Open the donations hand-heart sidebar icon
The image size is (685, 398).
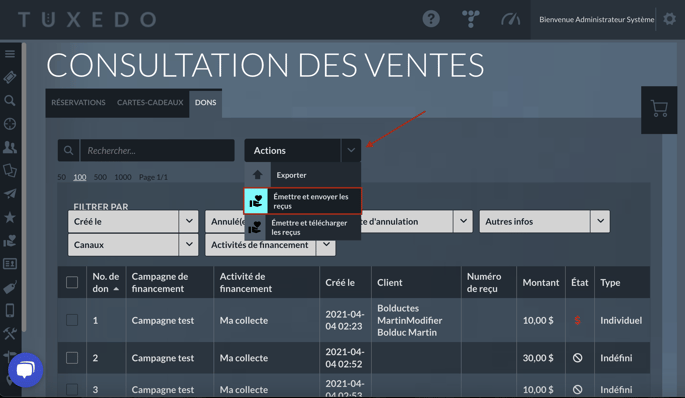click(10, 240)
